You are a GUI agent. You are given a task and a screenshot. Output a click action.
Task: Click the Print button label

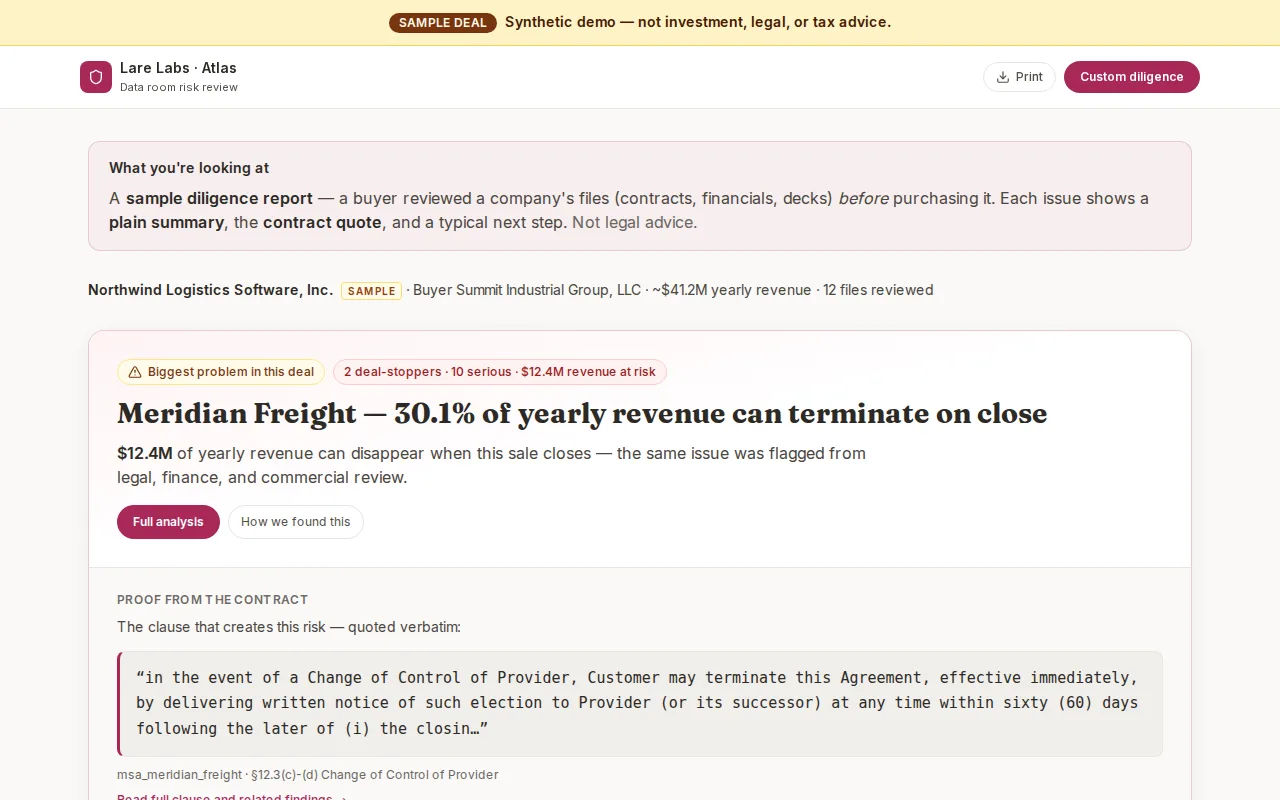point(1029,77)
